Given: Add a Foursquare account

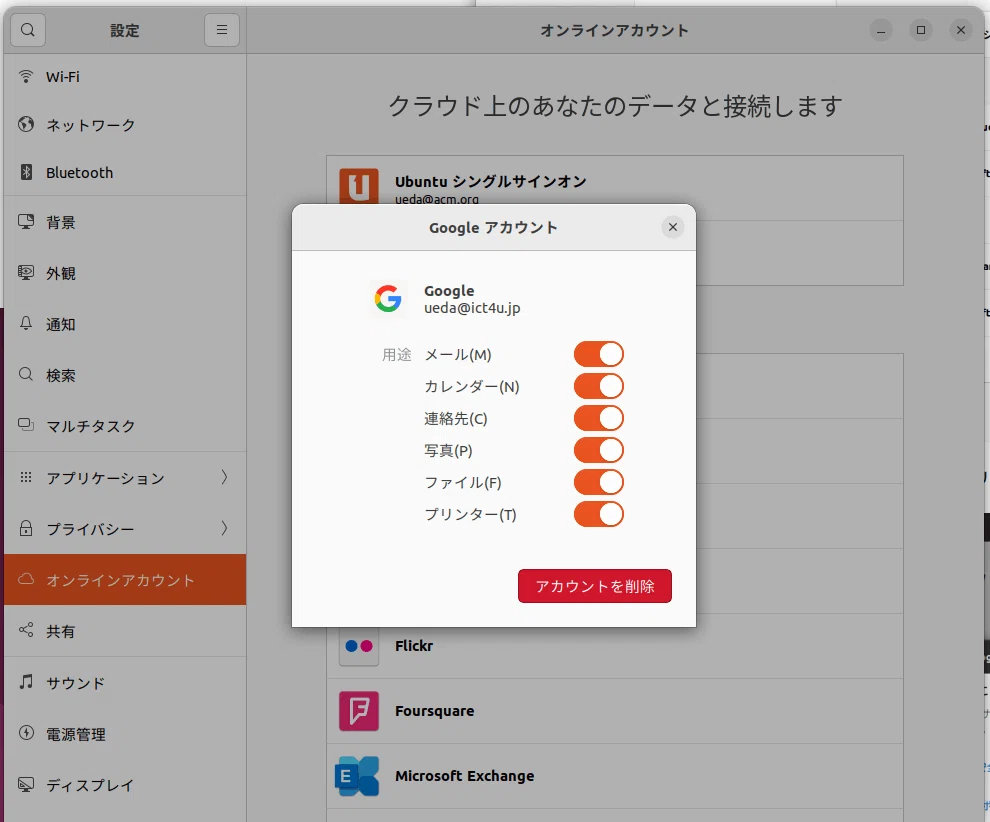Looking at the screenshot, I should pos(614,711).
